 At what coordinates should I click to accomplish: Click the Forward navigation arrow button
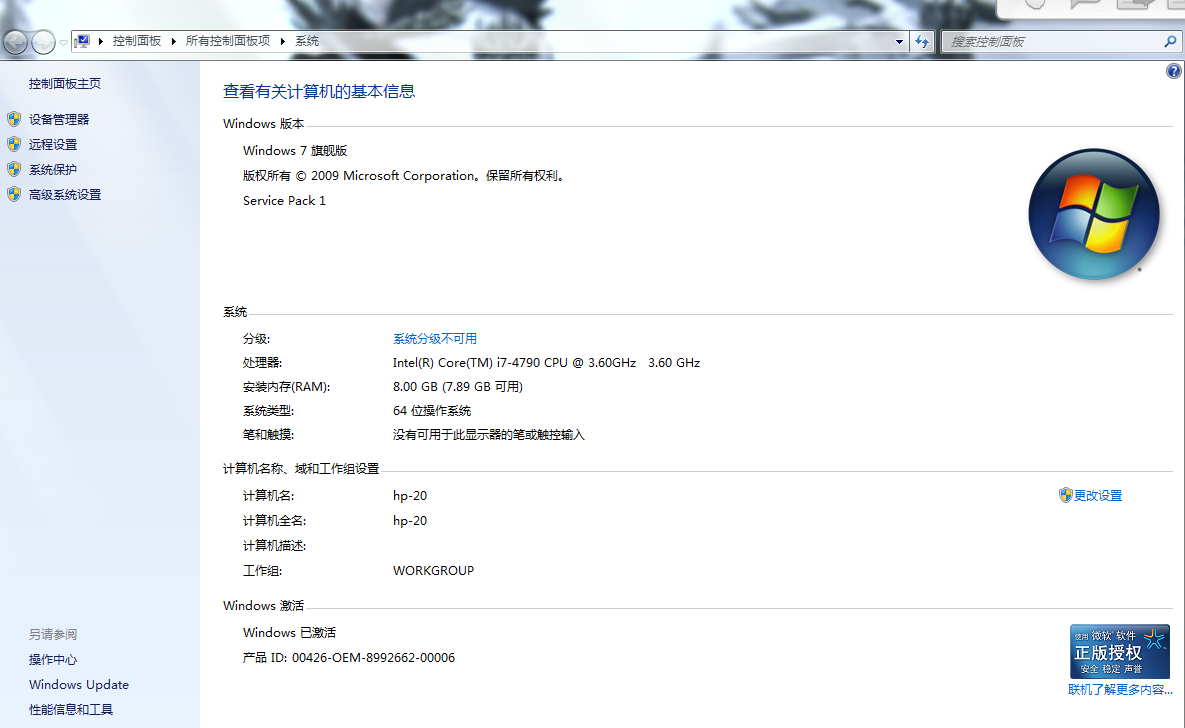(x=43, y=42)
